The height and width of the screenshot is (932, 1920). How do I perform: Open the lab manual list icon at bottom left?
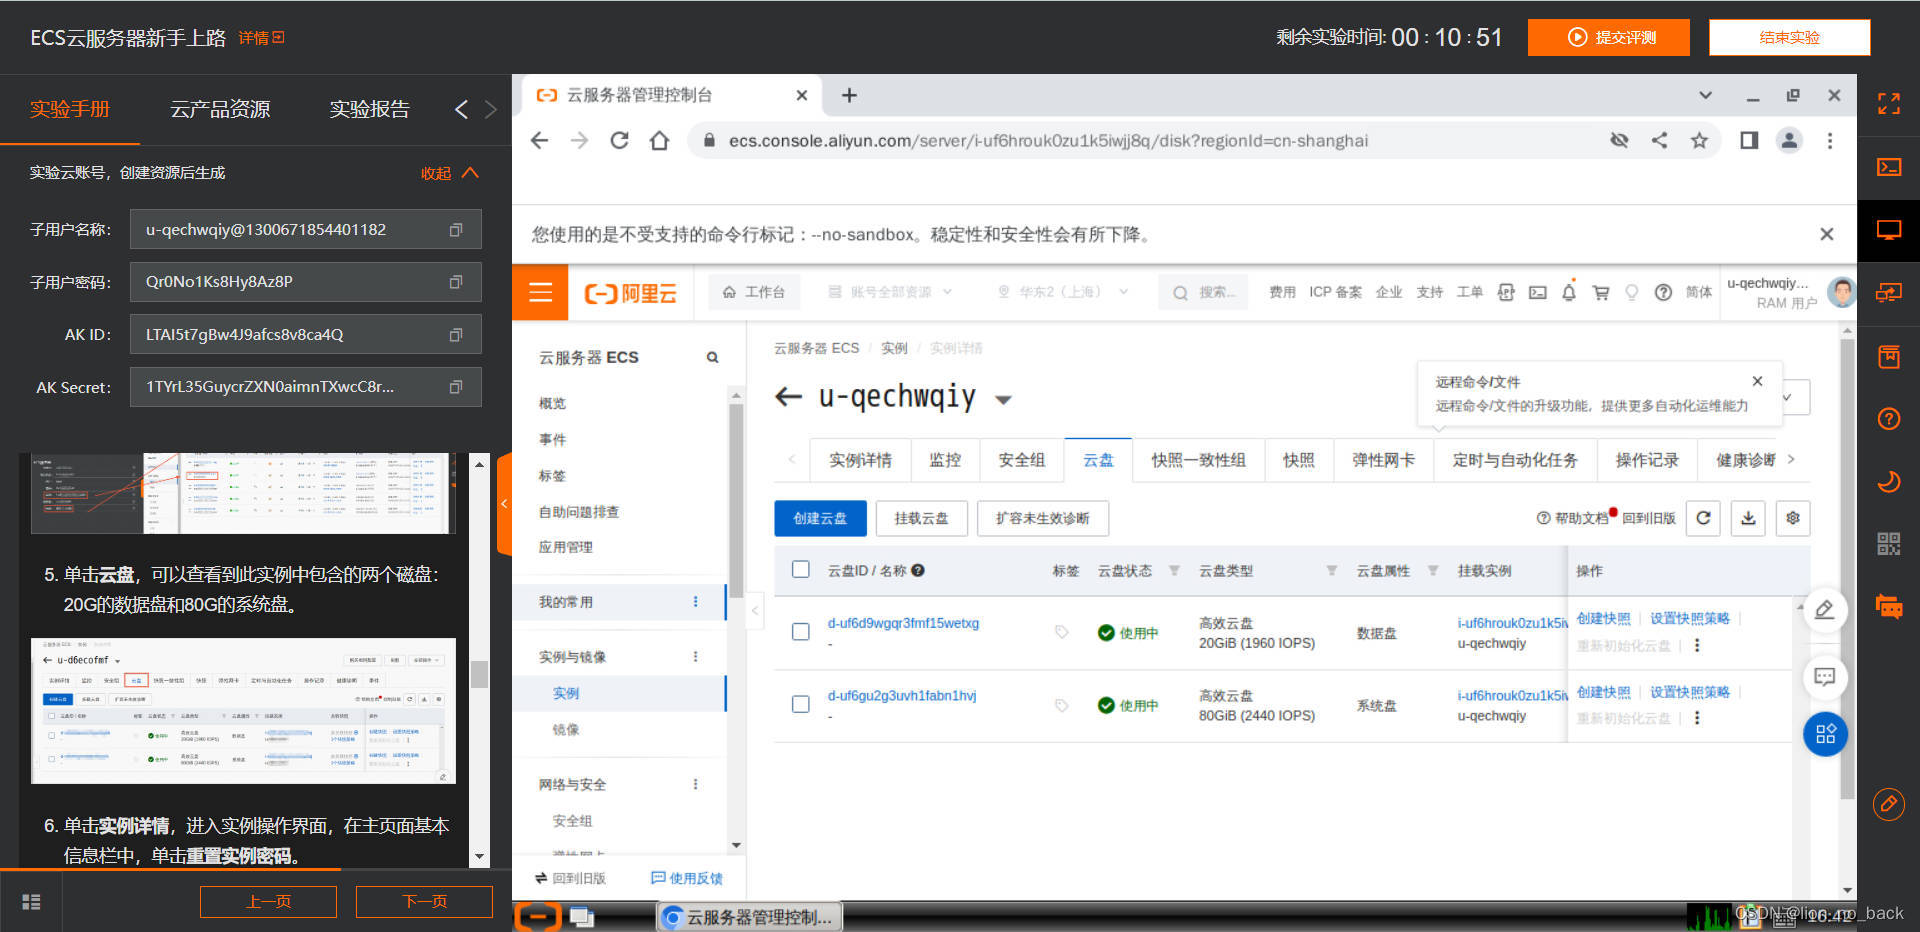tap(31, 901)
